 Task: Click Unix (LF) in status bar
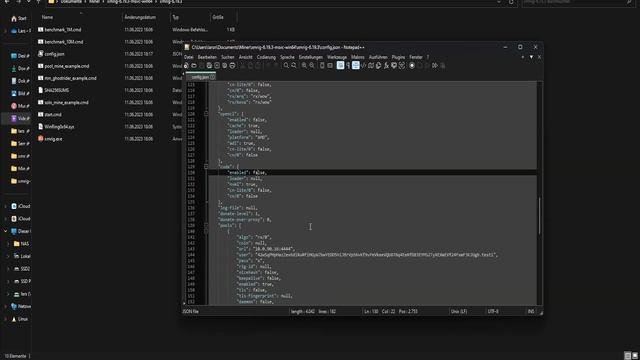[x=459, y=311]
